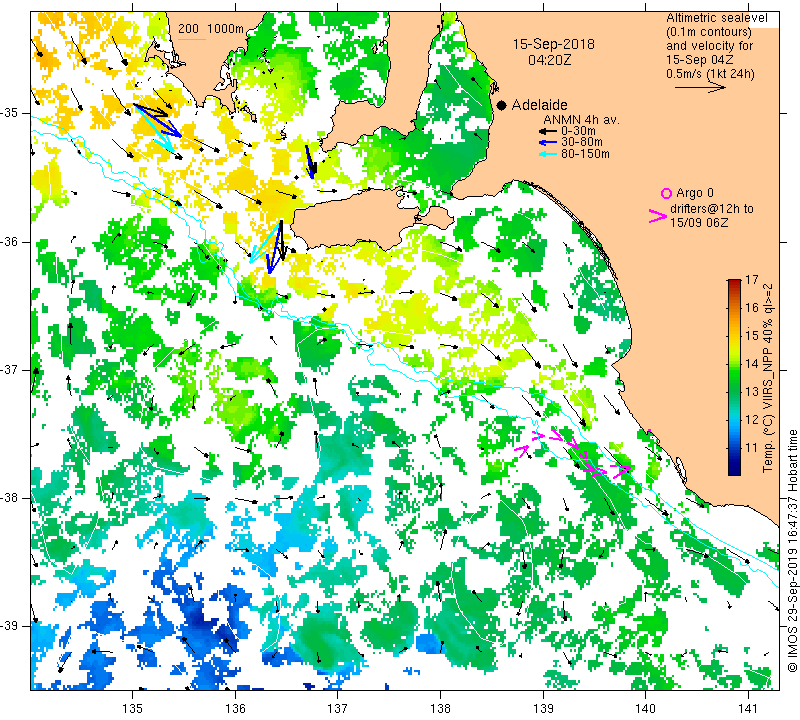Click the '0-30m' legend label
Screen dimensions: 800x720
[578, 131]
